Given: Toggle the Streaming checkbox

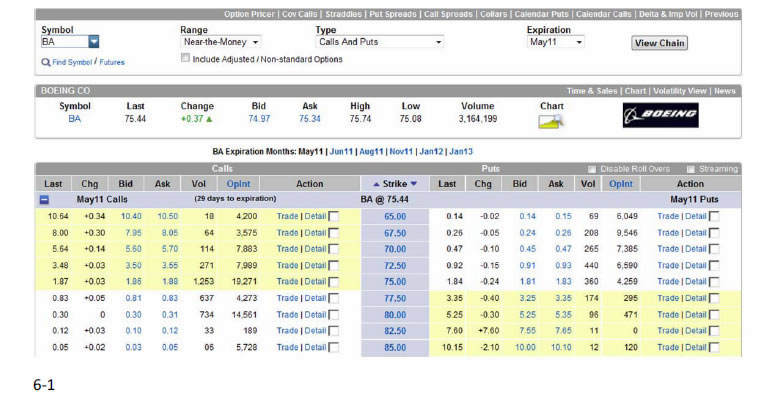Looking at the screenshot, I should [x=691, y=169].
